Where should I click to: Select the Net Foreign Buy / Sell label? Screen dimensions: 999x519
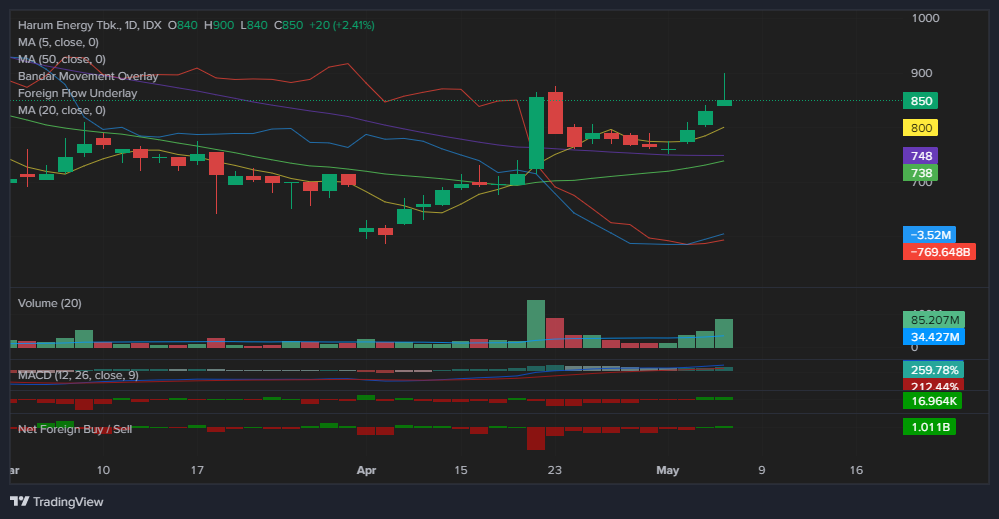75,428
